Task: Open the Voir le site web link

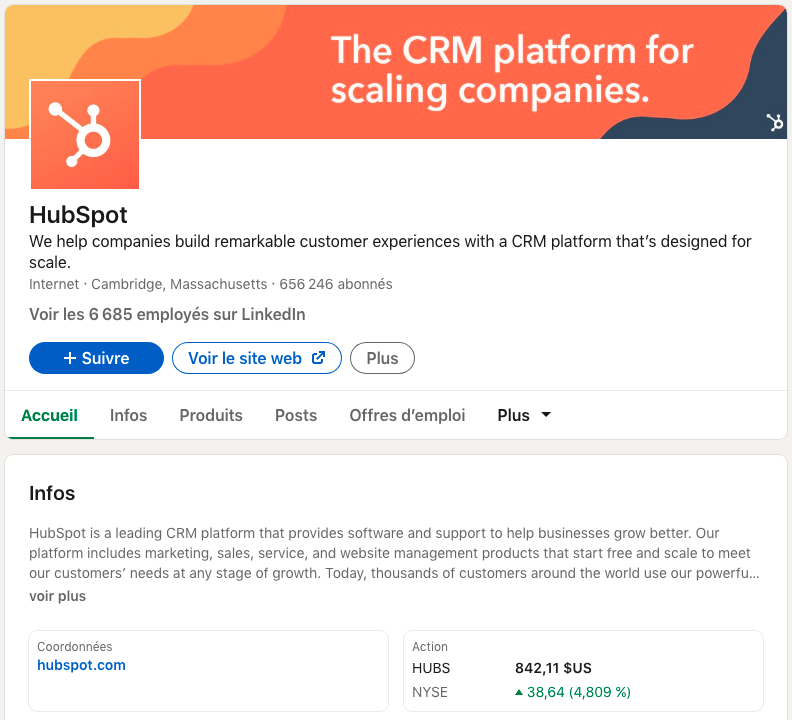Action: [257, 358]
